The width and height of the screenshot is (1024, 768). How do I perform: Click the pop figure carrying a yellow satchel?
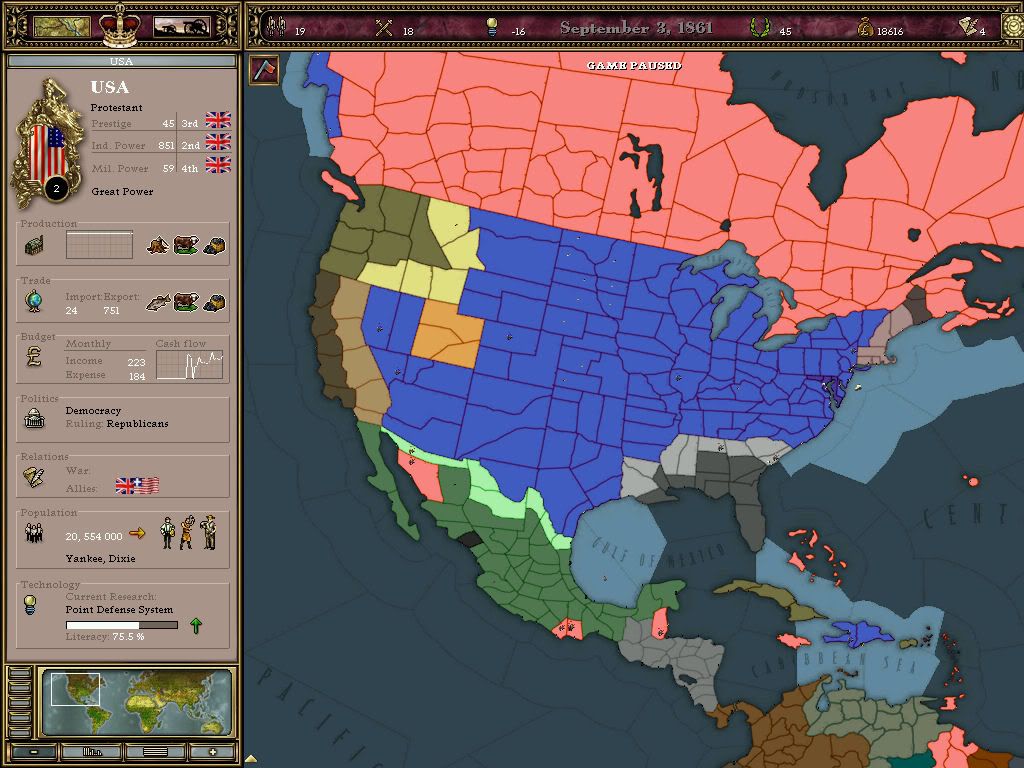[168, 532]
